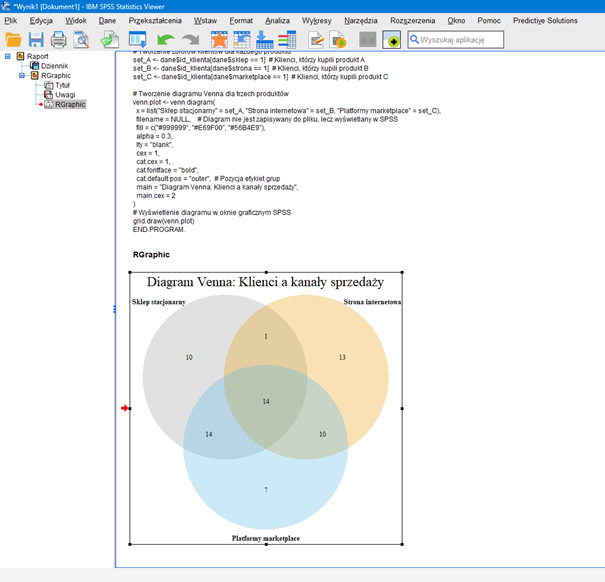The width and height of the screenshot is (605, 582).
Task: Click the alpha = 0.3 code line
Action: tap(154, 136)
